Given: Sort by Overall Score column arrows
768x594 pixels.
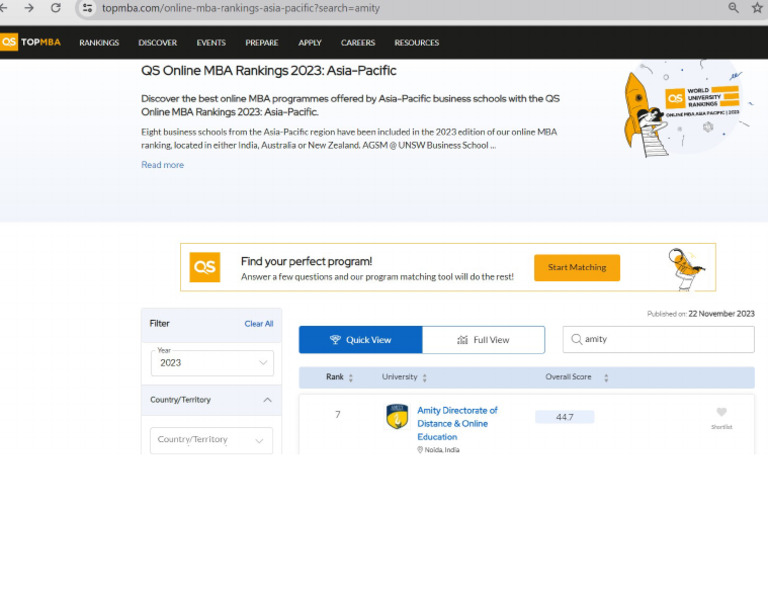Looking at the screenshot, I should coord(606,378).
